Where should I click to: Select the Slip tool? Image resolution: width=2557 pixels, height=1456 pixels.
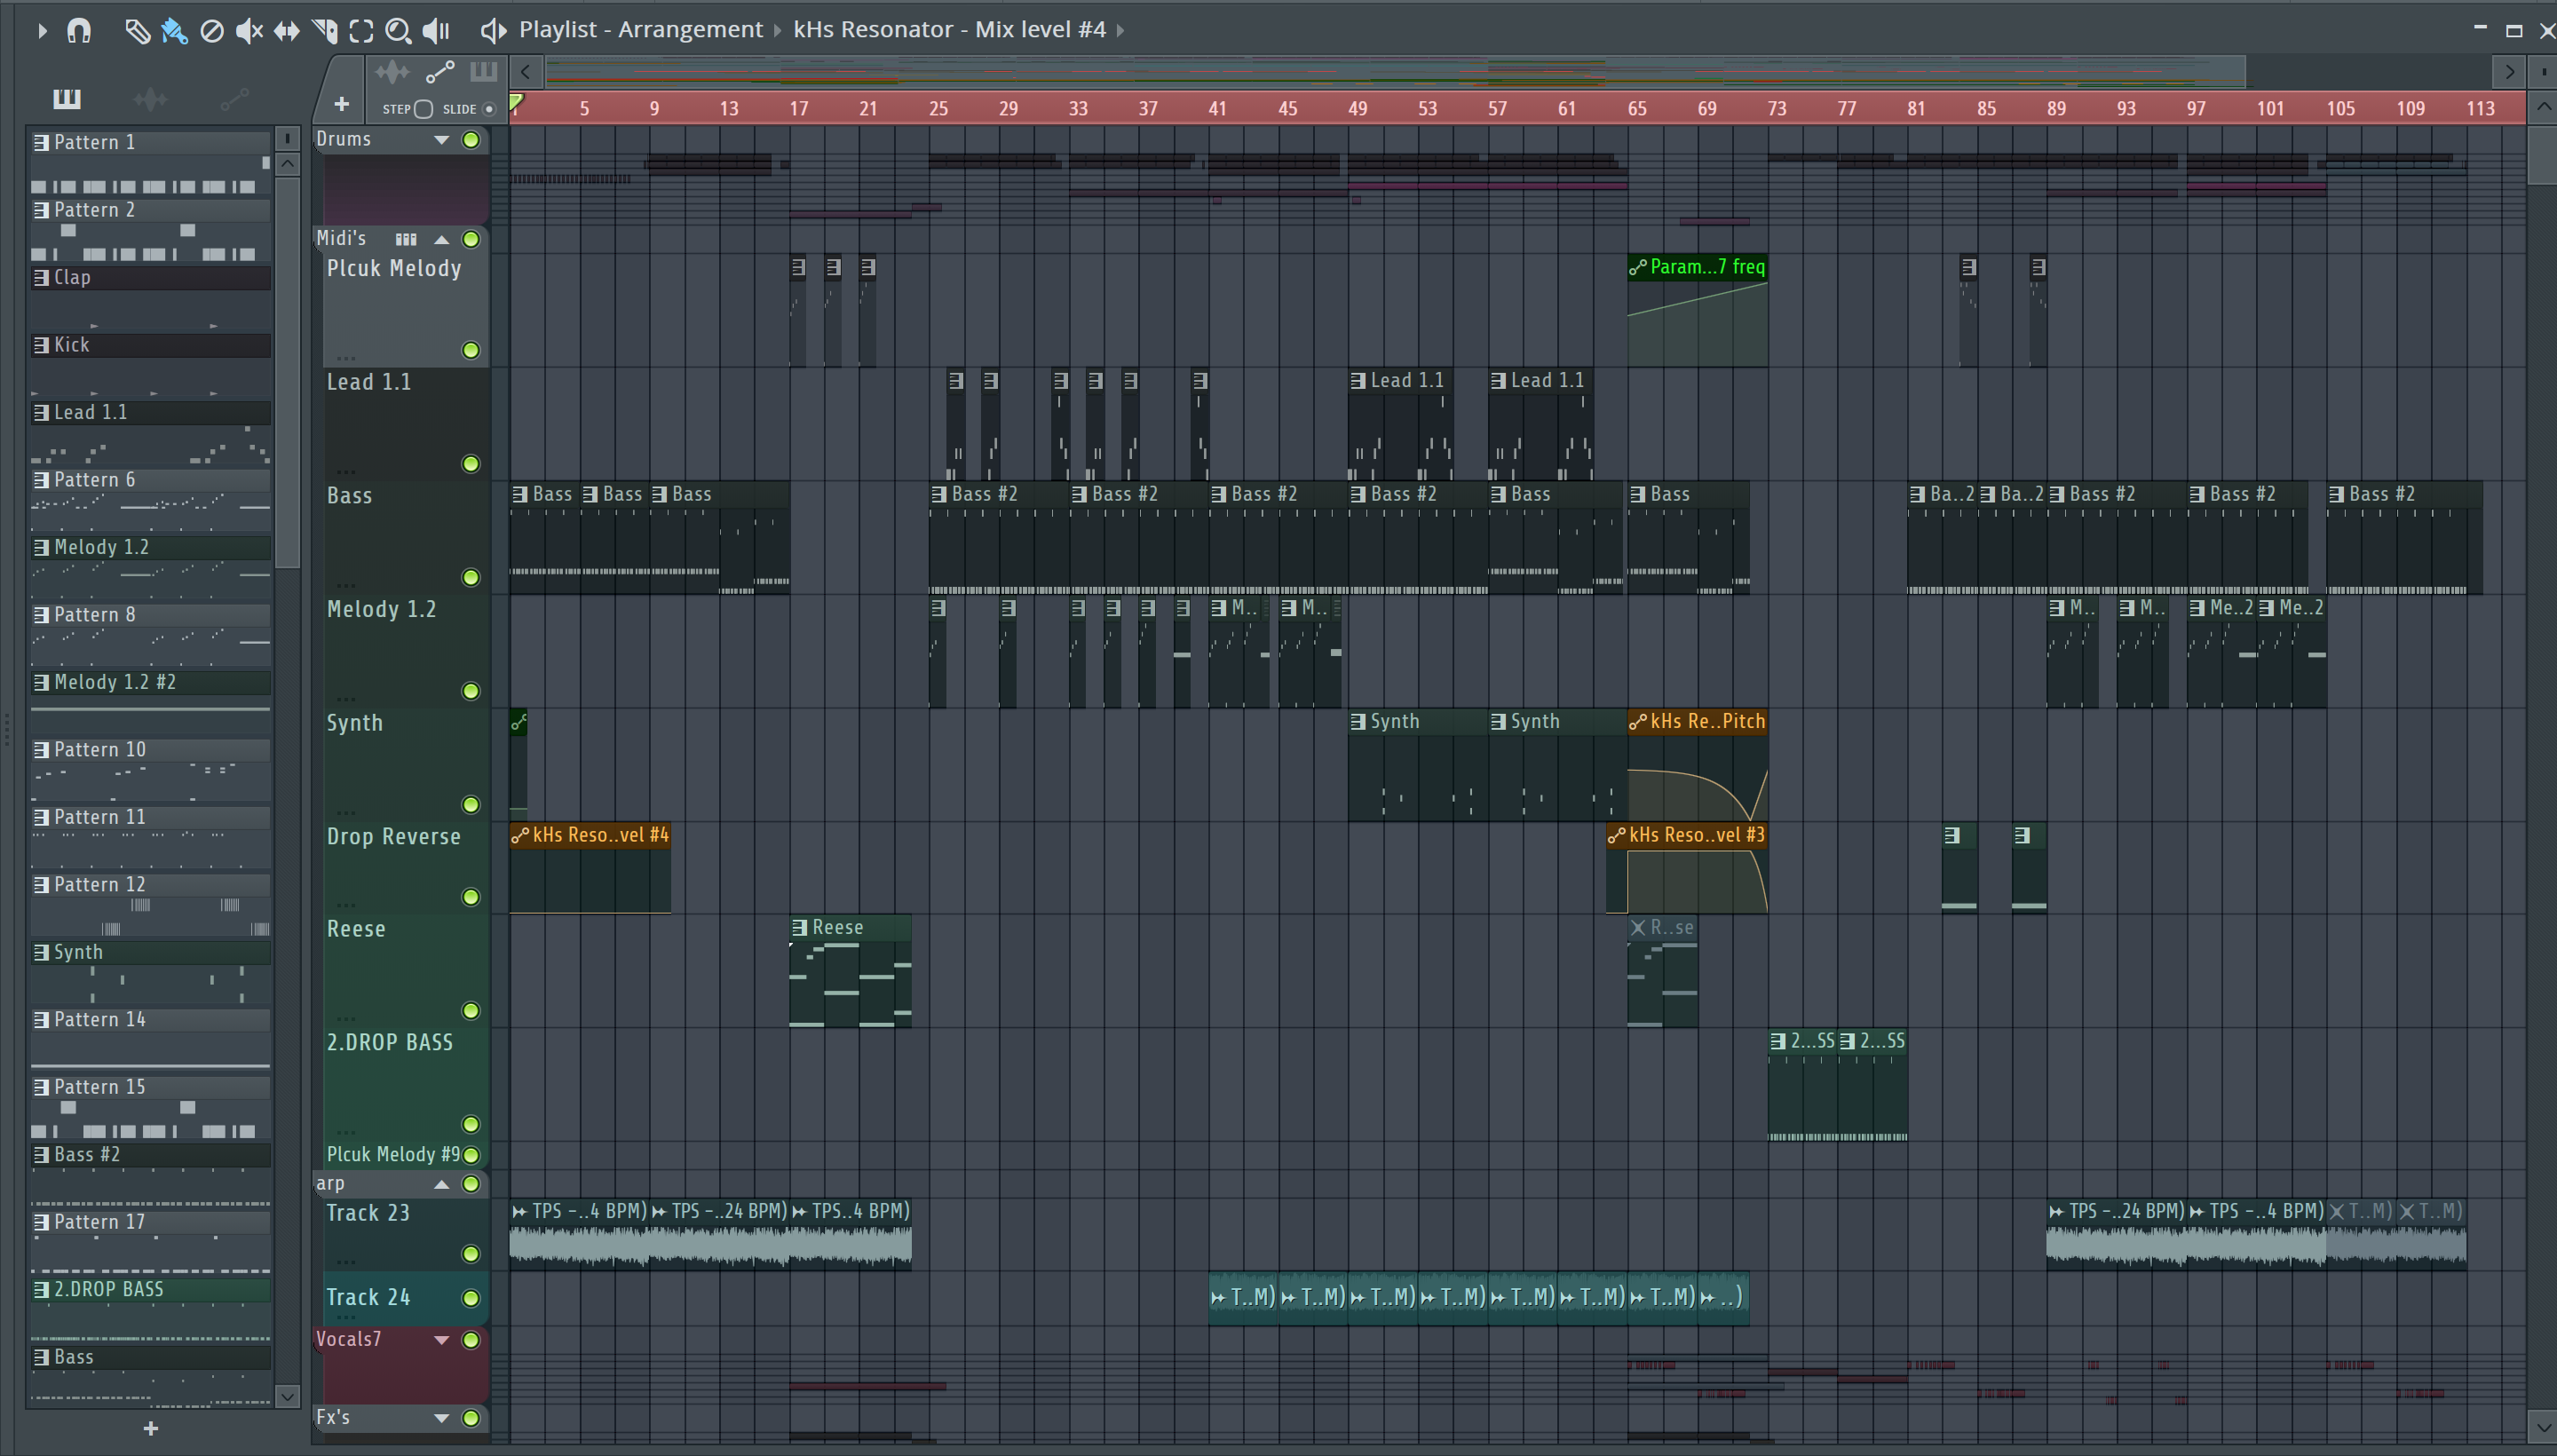(287, 31)
